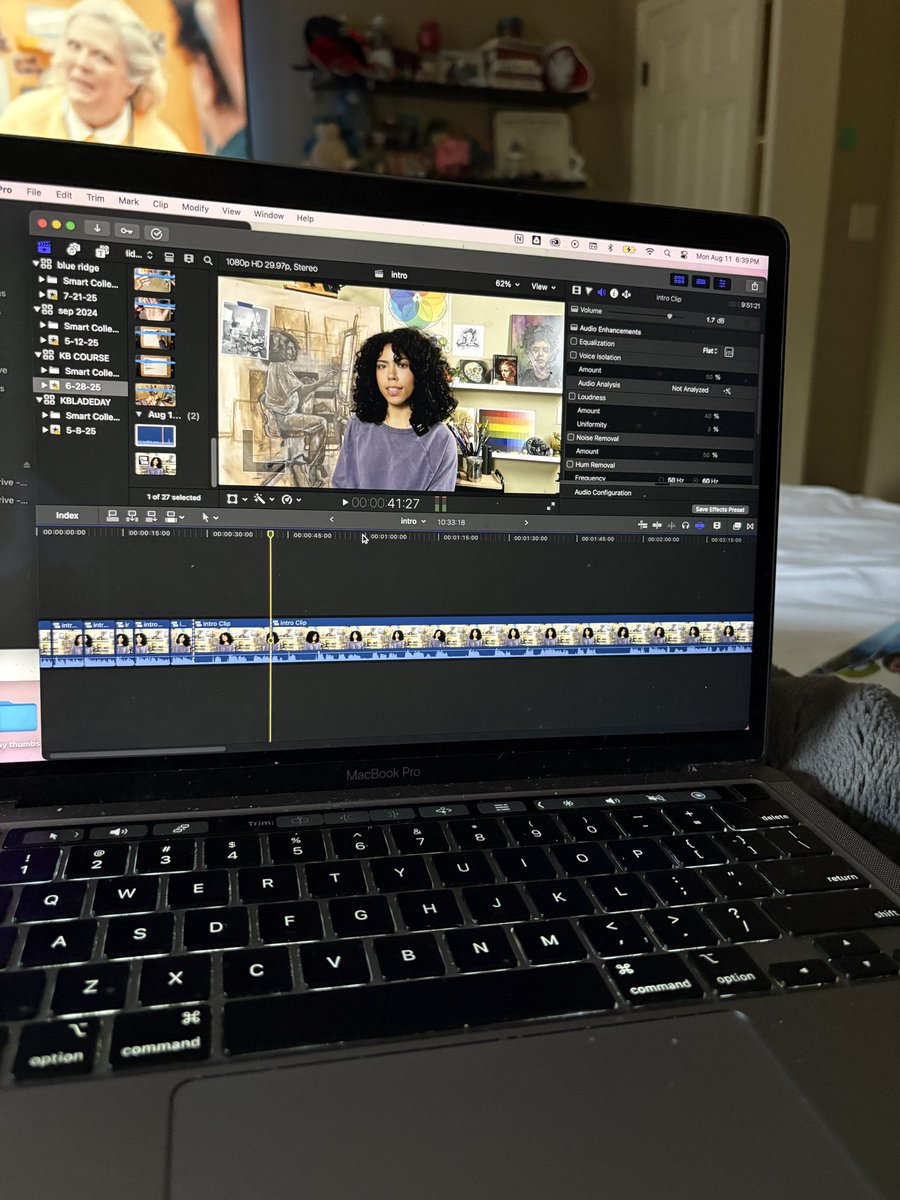
Task: Enable the Loudness checkbox
Action: (572, 397)
